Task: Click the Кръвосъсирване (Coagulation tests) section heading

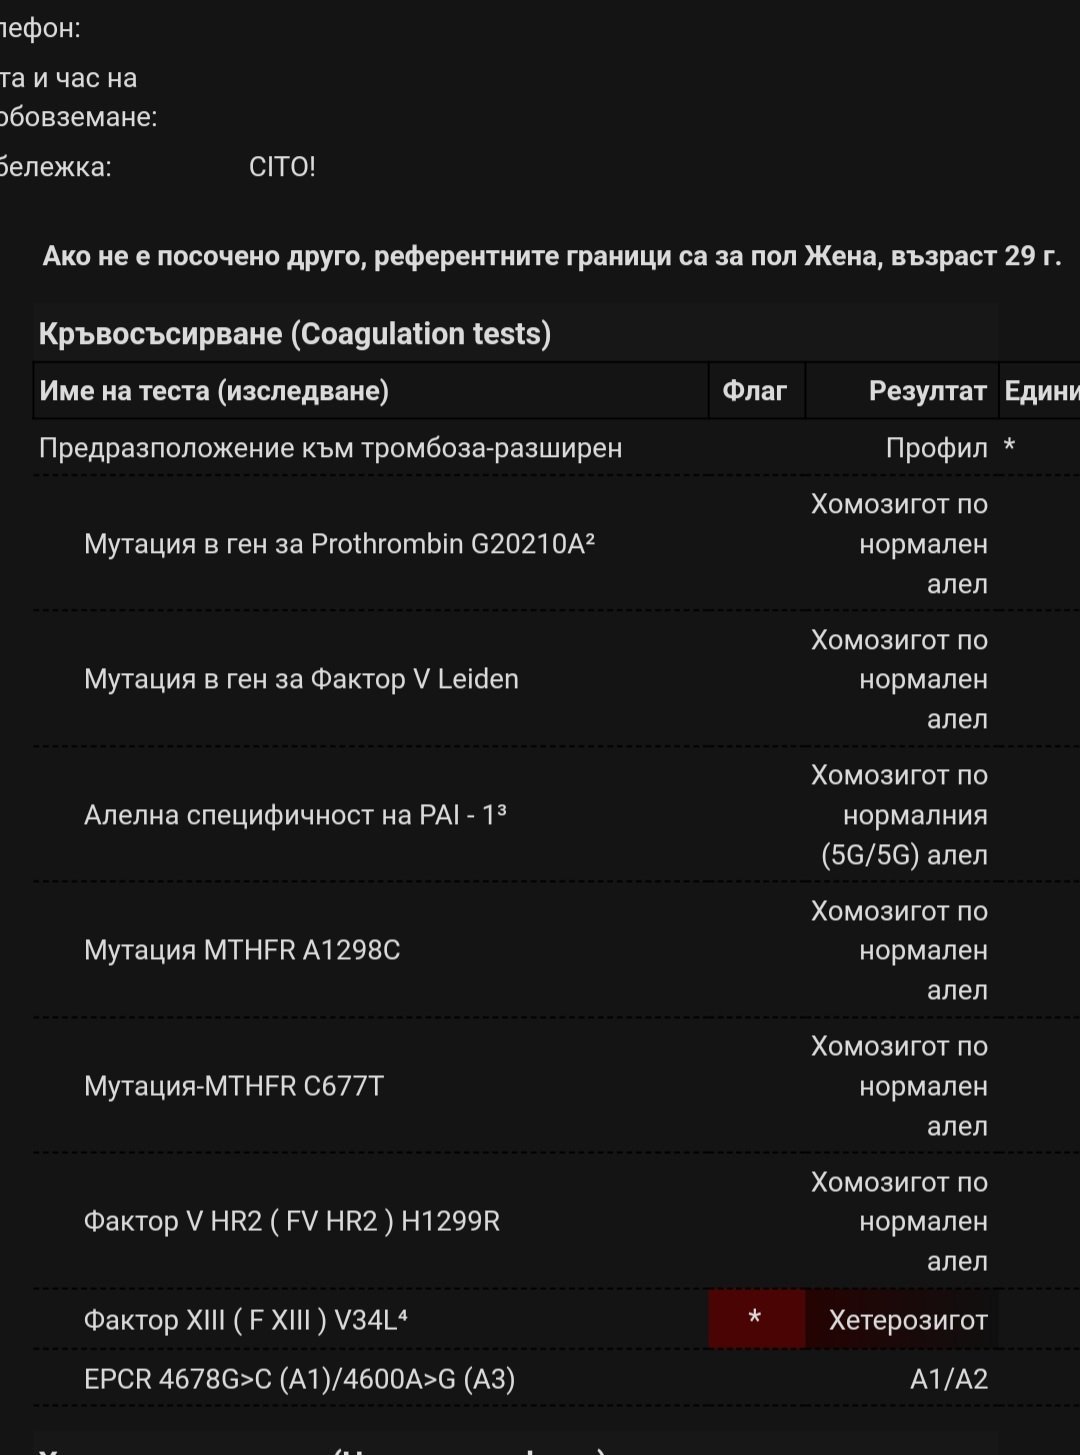Action: tap(295, 333)
